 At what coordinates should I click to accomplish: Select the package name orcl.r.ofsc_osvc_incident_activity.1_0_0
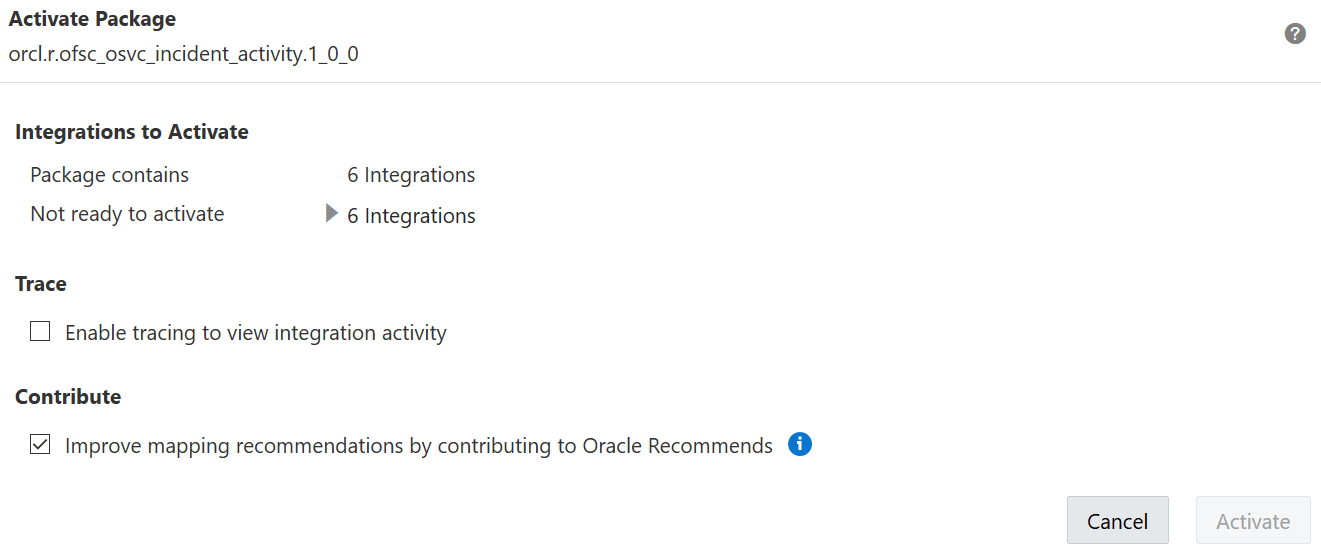(183, 54)
